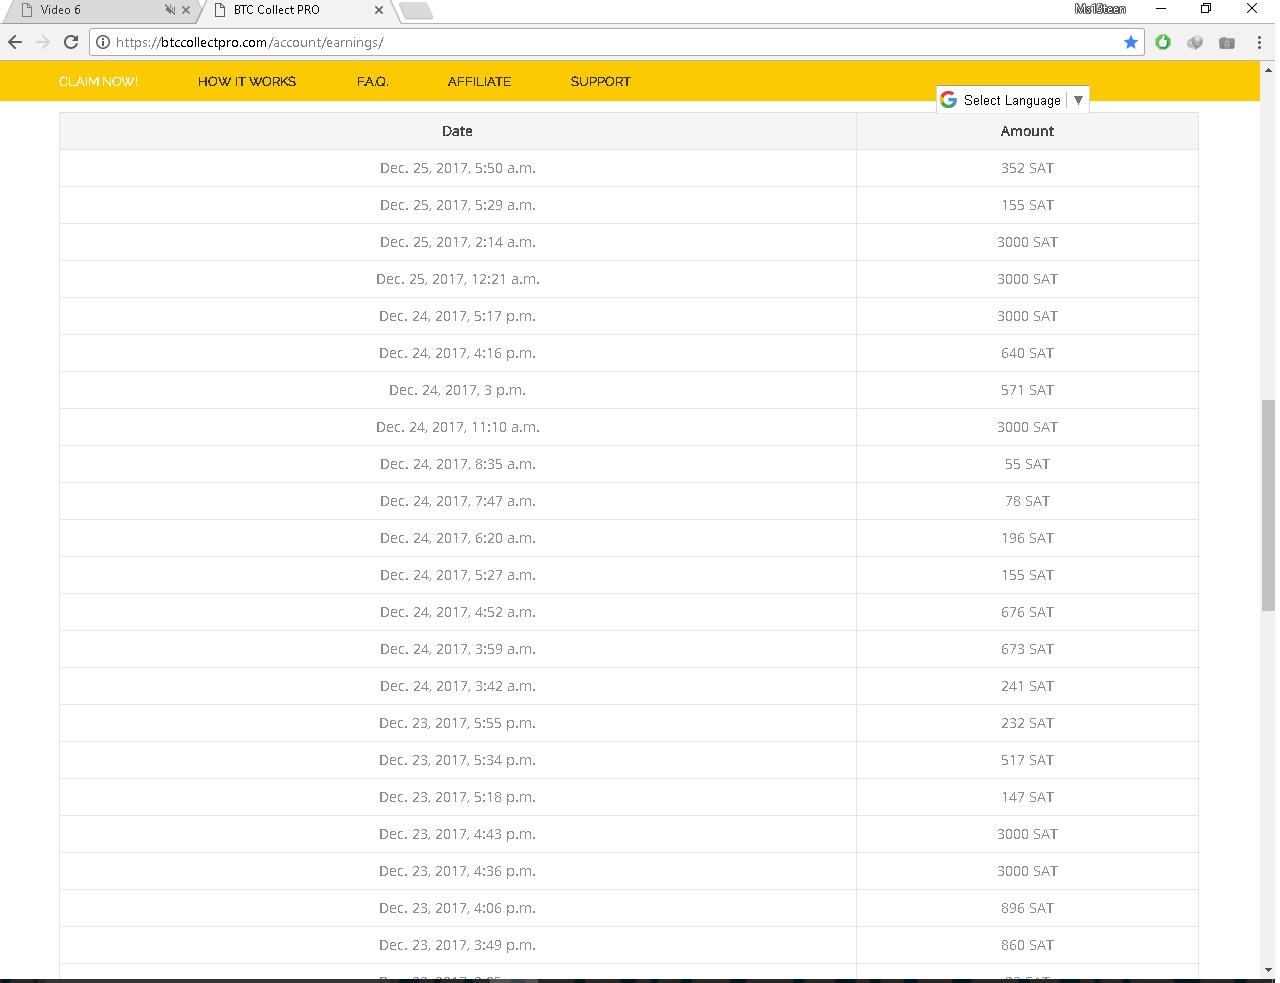The image size is (1280, 983).
Task: Select the date Dec. 24, 2017, 3 p.m.
Action: tap(458, 390)
